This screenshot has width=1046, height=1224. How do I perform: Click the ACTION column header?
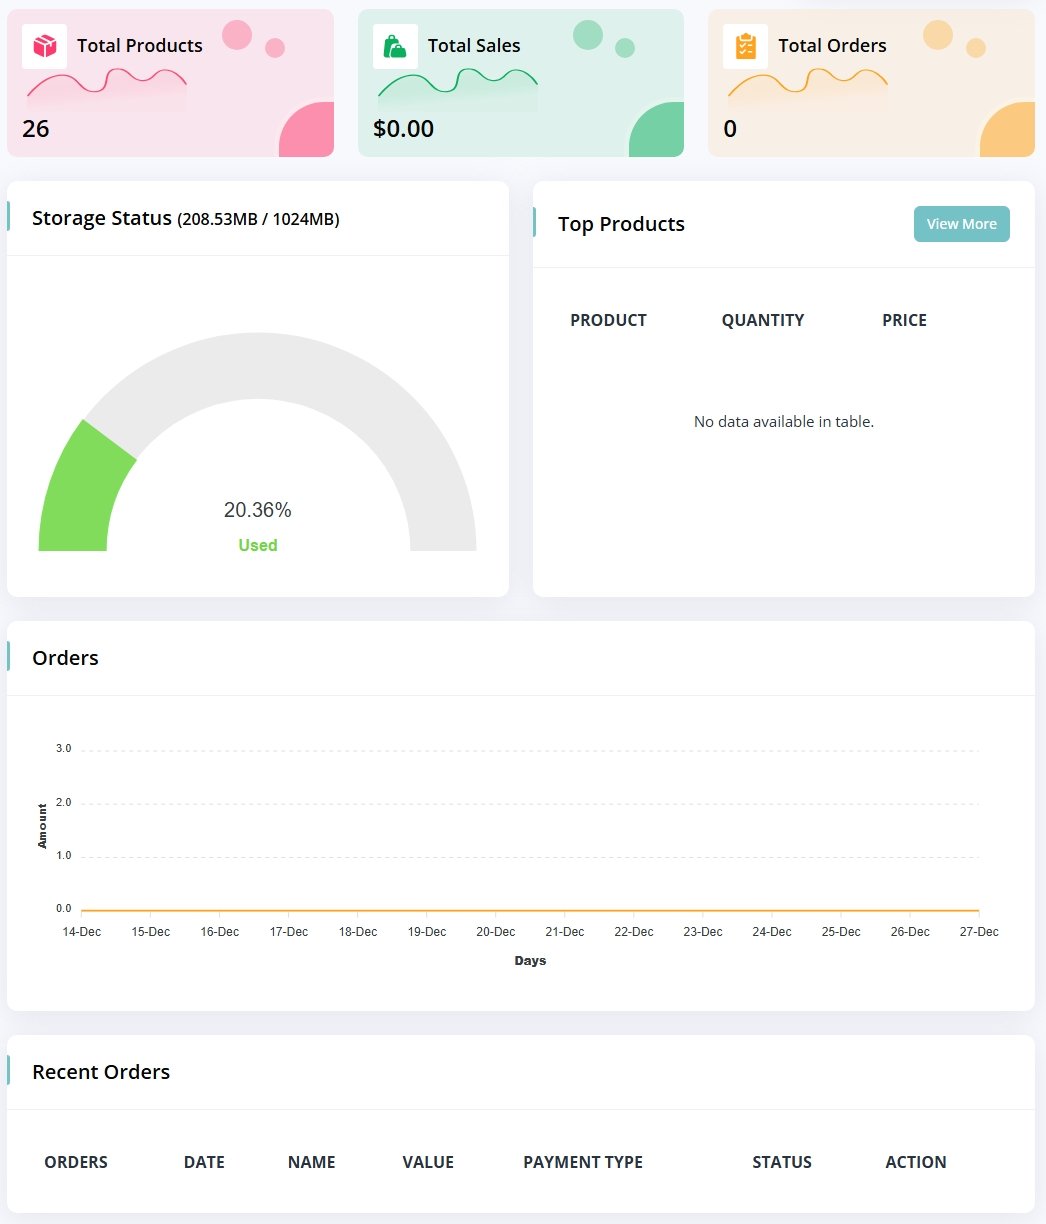coord(915,1162)
